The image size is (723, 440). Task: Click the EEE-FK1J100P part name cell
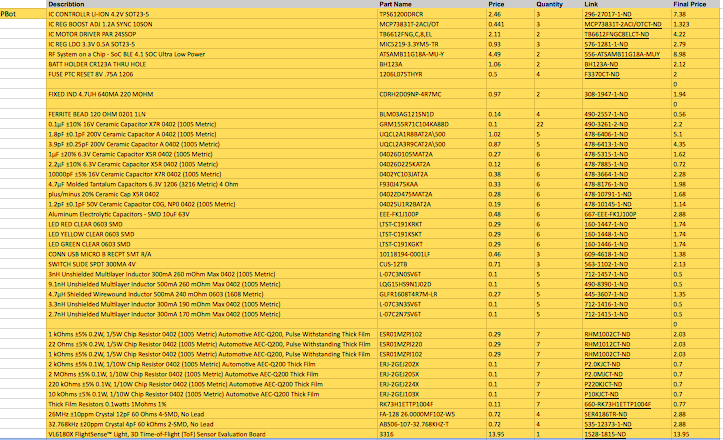pos(432,214)
